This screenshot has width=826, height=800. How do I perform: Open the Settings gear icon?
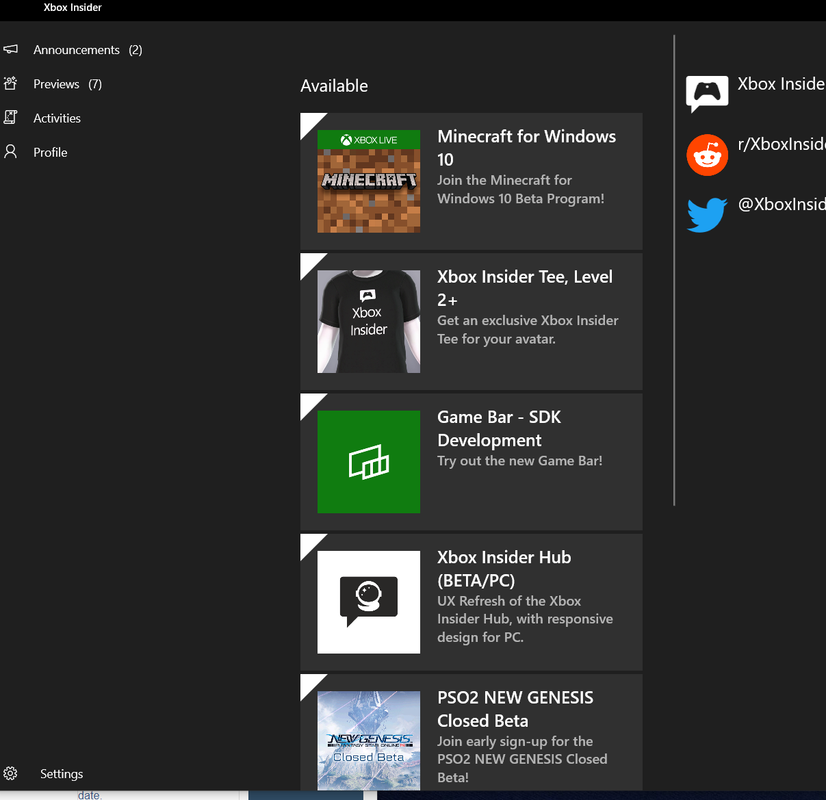(11, 773)
